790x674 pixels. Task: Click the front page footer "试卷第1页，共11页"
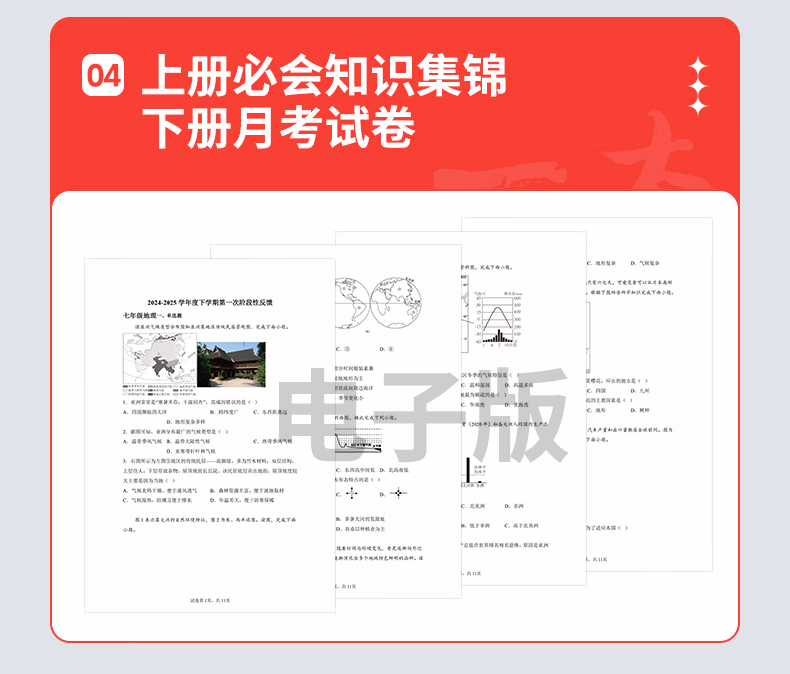coord(210,600)
